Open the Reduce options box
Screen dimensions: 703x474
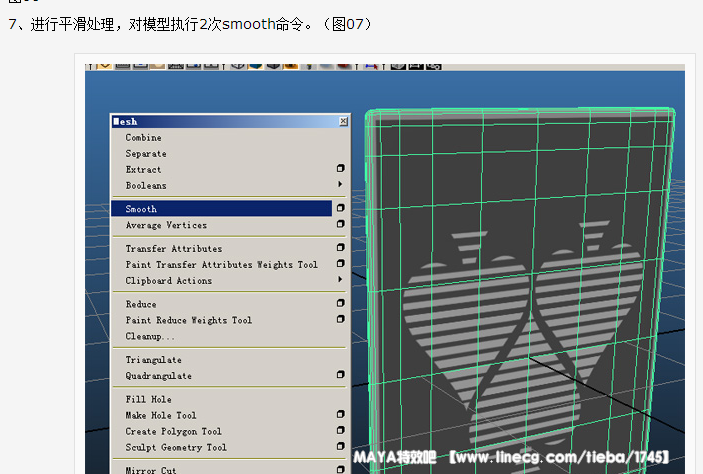coord(341,304)
